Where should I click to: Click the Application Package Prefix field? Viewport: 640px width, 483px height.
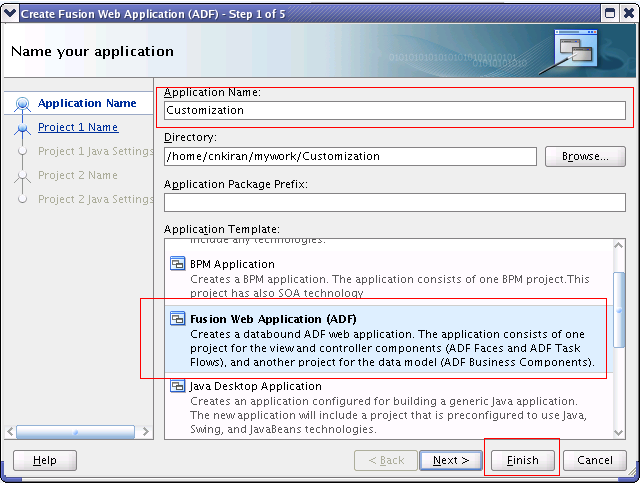pyautogui.click(x=395, y=203)
